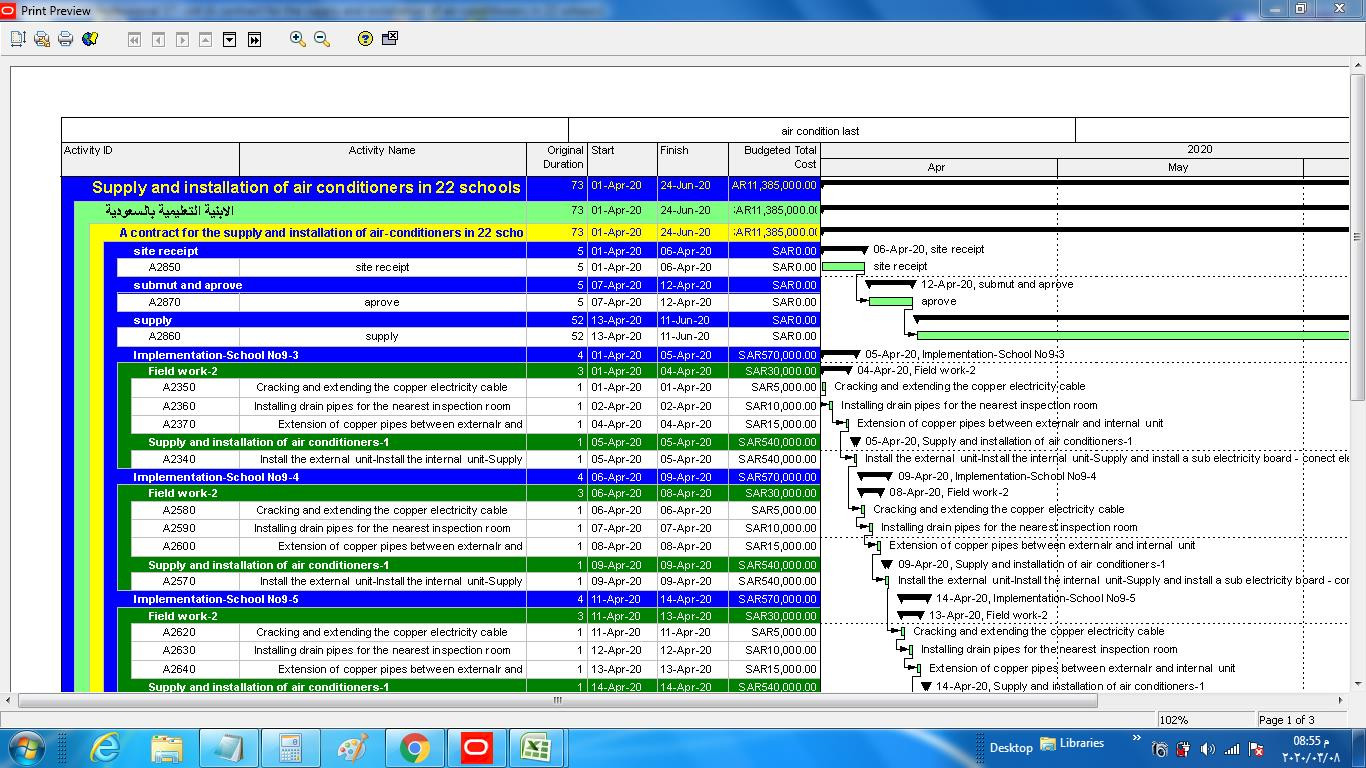This screenshot has height=768, width=1366.
Task: Go to the last page with the double-arrow icon
Action: 254,39
